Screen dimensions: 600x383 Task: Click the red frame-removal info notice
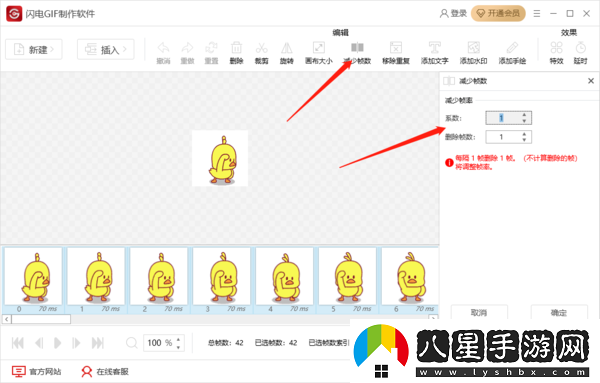[x=511, y=163]
